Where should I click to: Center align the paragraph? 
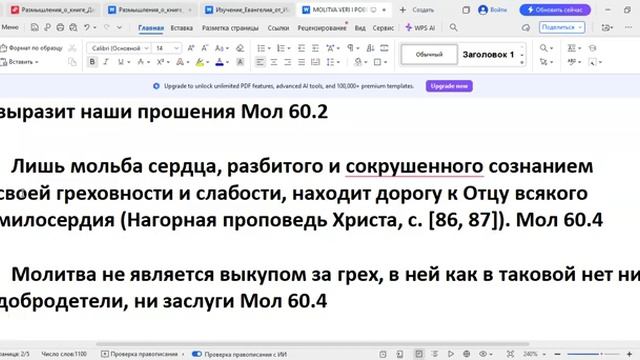click(x=274, y=62)
